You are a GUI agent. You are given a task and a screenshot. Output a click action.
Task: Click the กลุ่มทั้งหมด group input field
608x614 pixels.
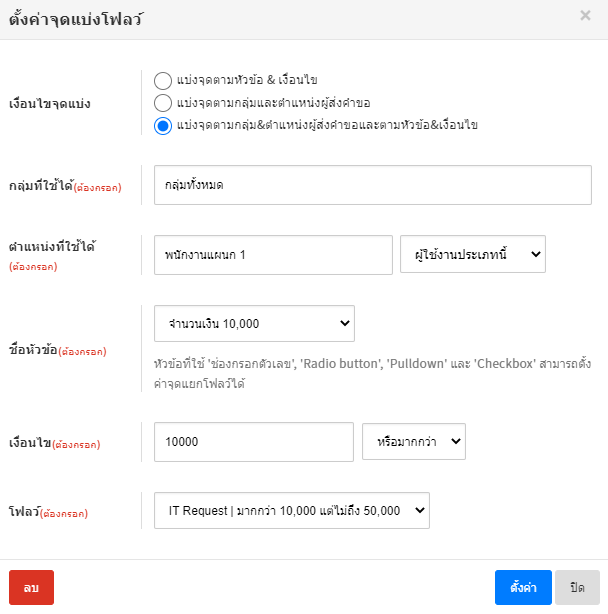pyautogui.click(x=373, y=185)
